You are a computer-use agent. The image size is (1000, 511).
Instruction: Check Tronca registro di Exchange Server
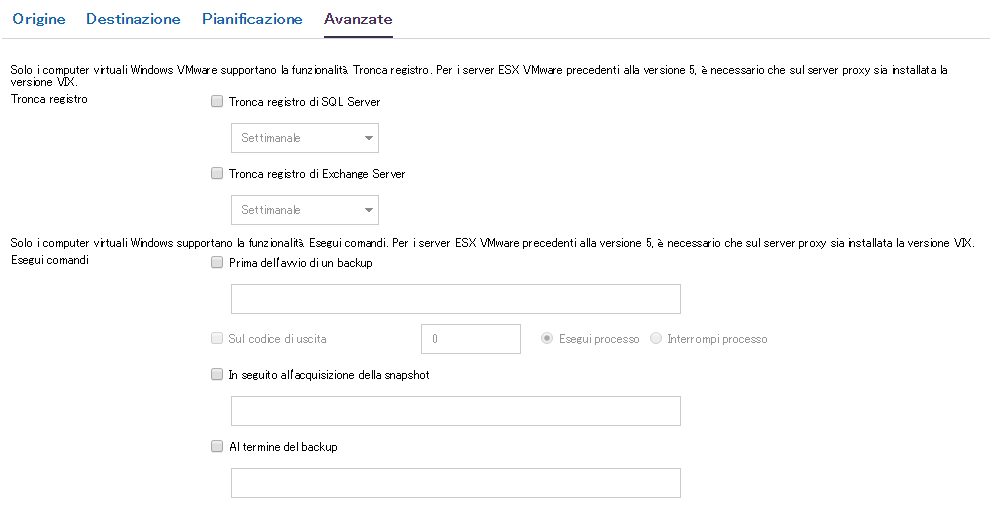pyautogui.click(x=217, y=173)
